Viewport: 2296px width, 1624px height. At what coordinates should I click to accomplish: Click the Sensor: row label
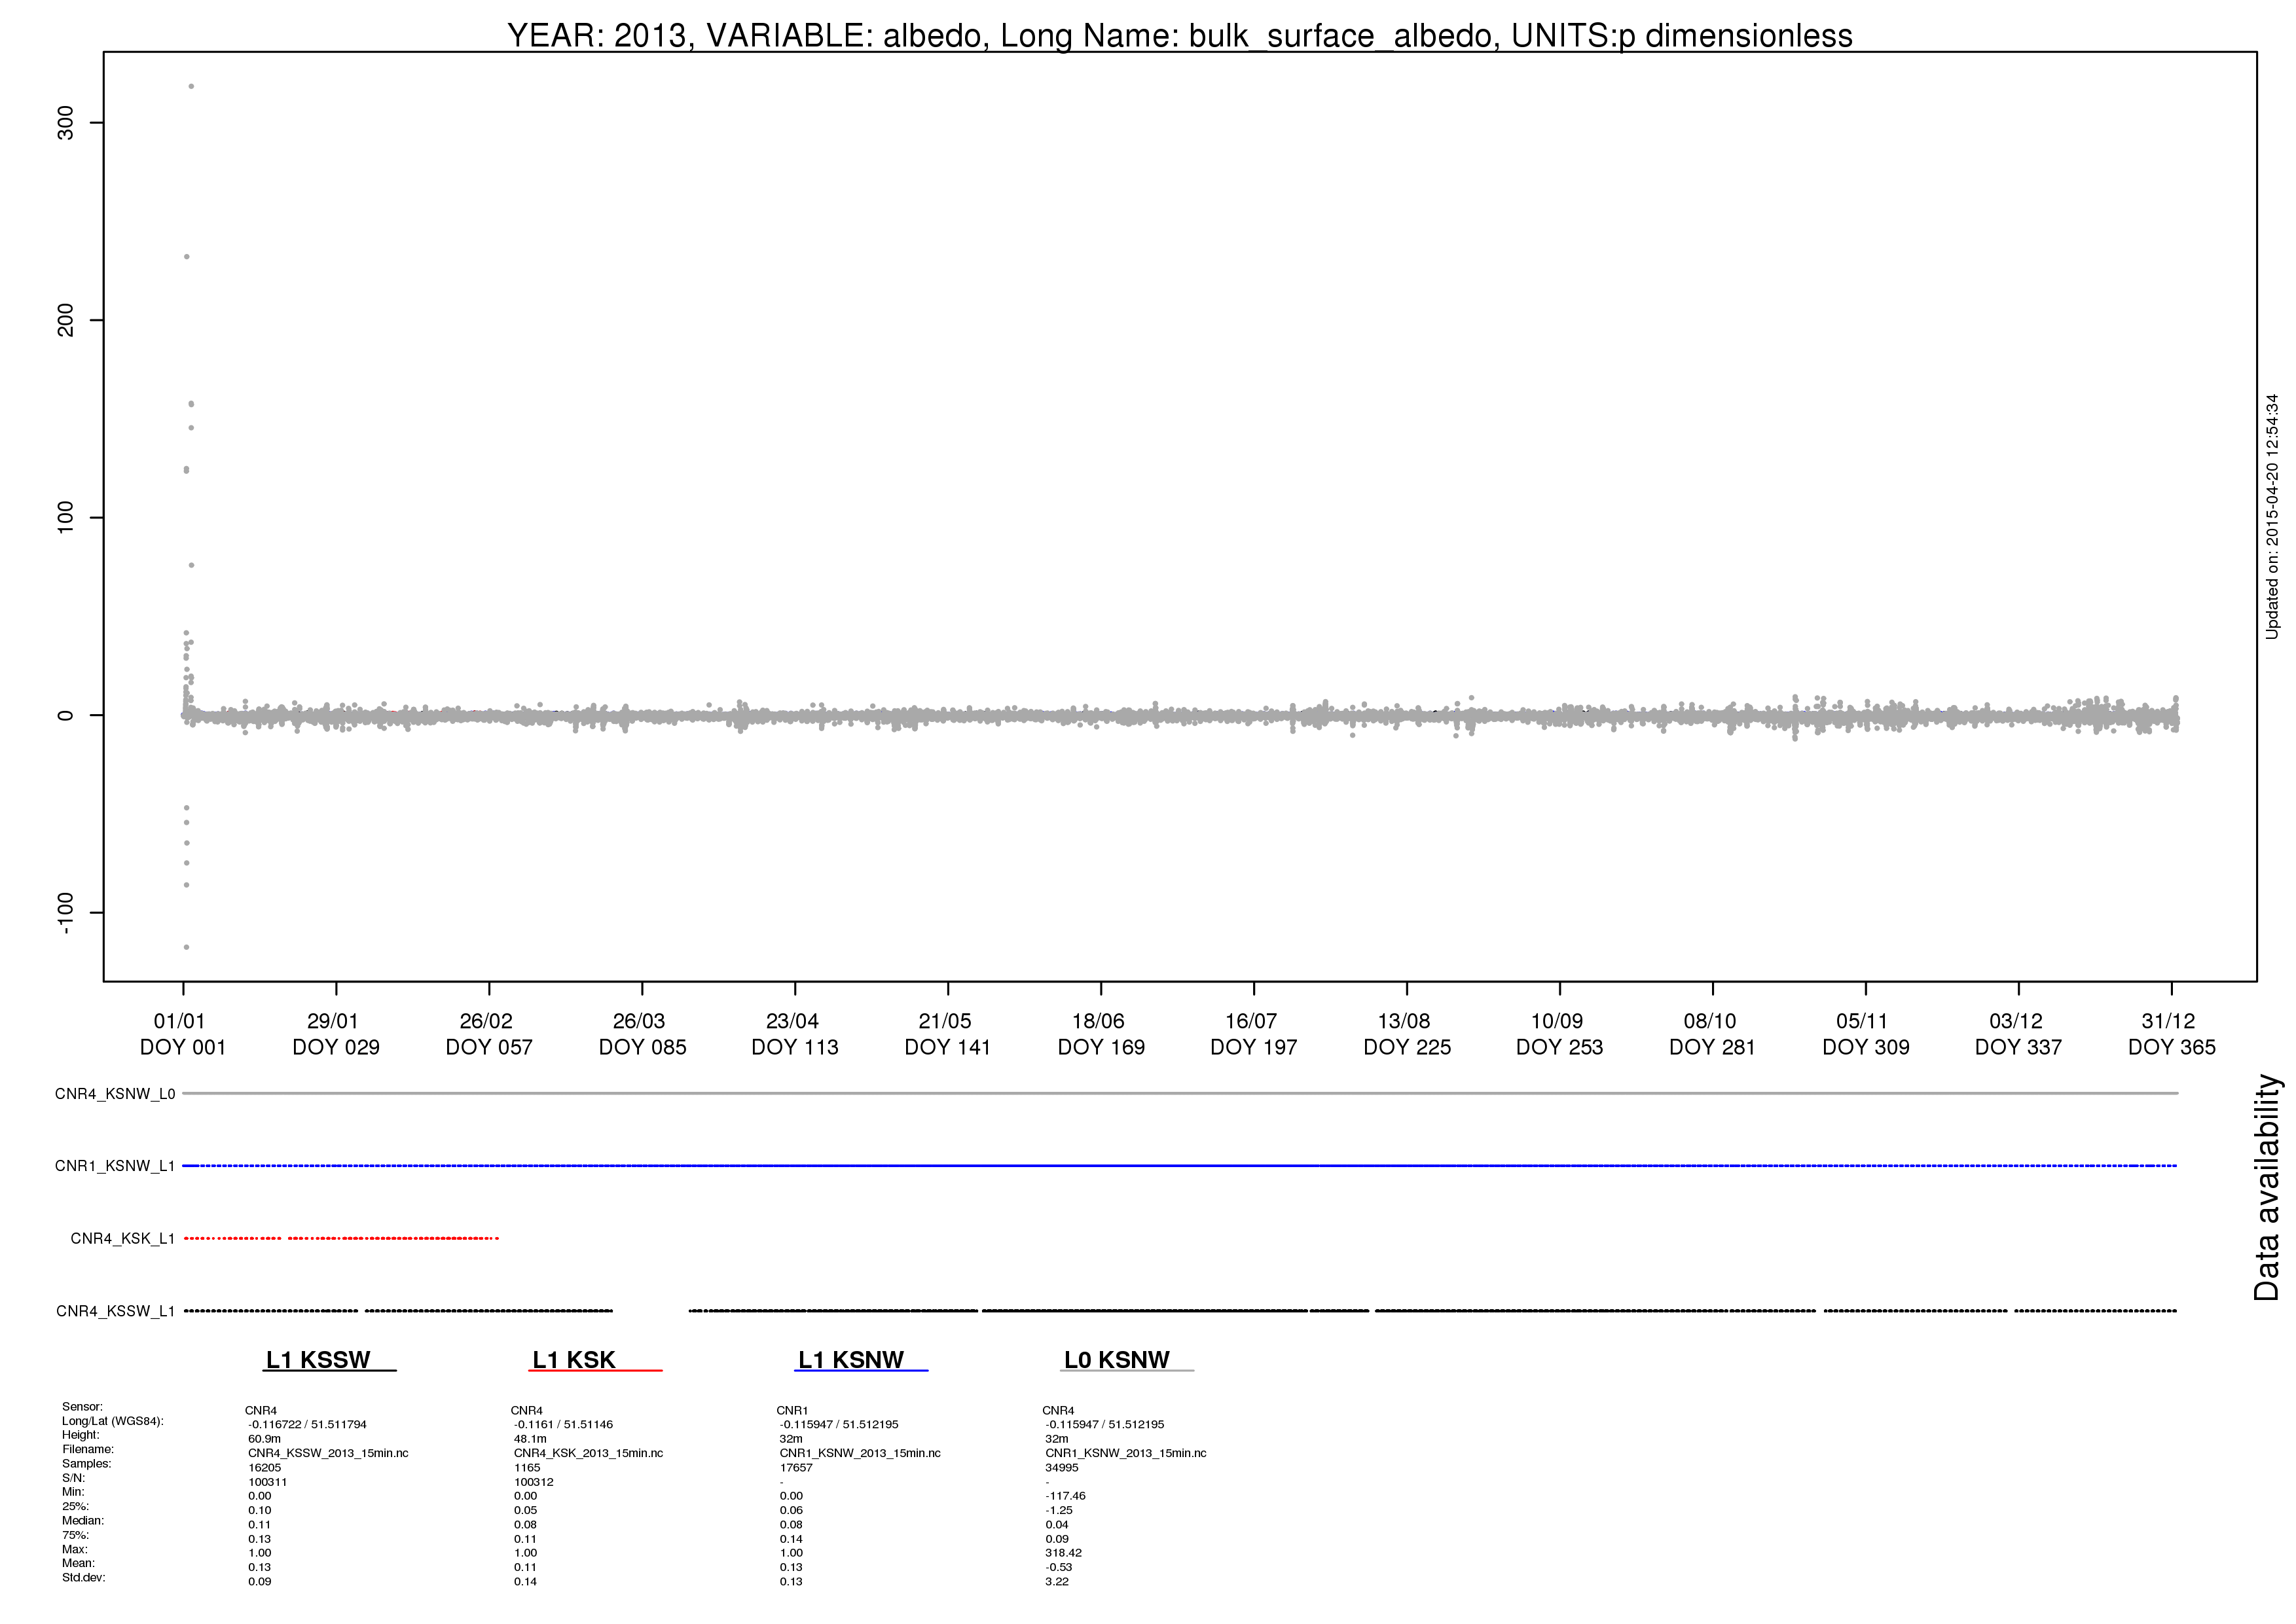[82, 1407]
